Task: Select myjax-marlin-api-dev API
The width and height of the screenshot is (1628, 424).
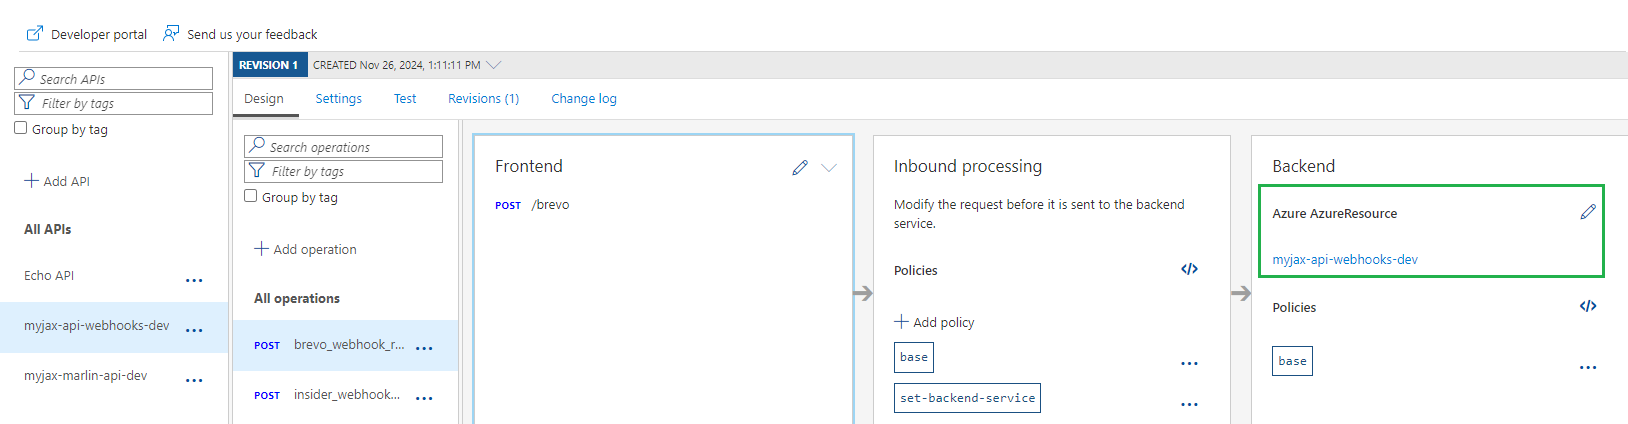Action: (85, 376)
